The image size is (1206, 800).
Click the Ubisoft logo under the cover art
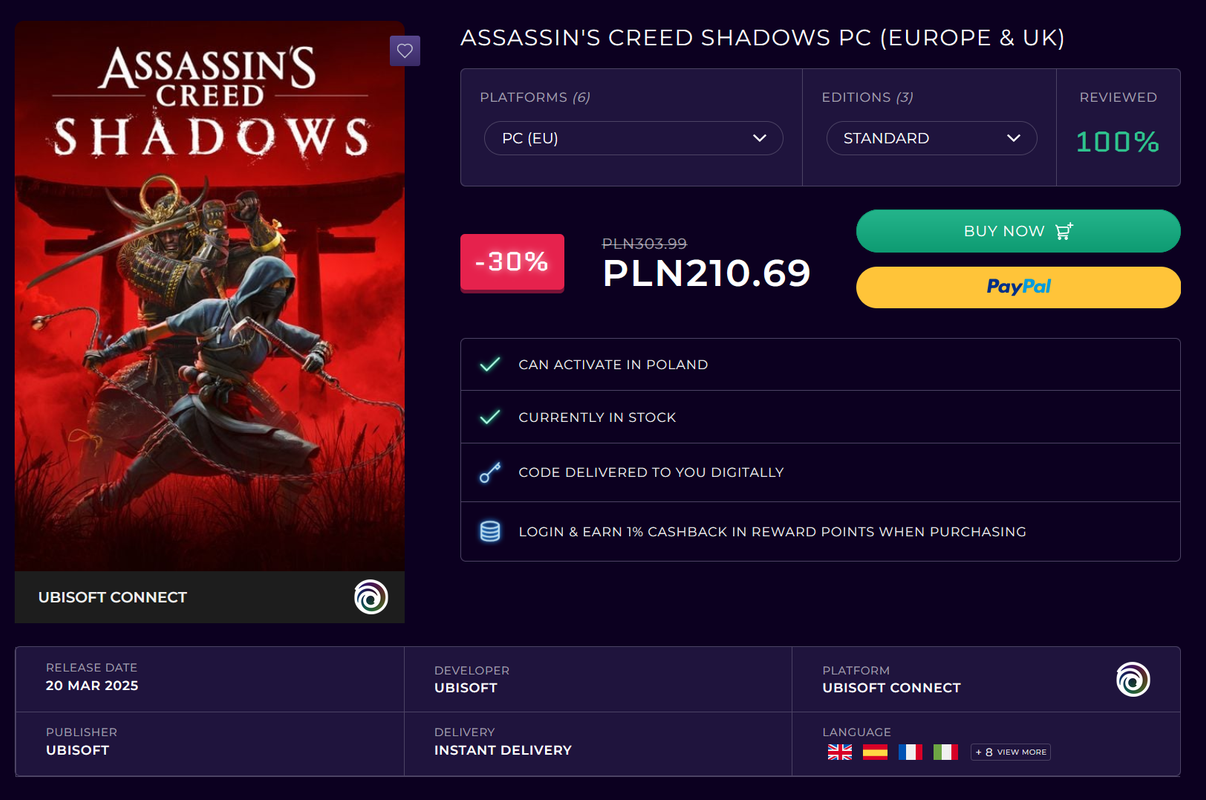371,597
